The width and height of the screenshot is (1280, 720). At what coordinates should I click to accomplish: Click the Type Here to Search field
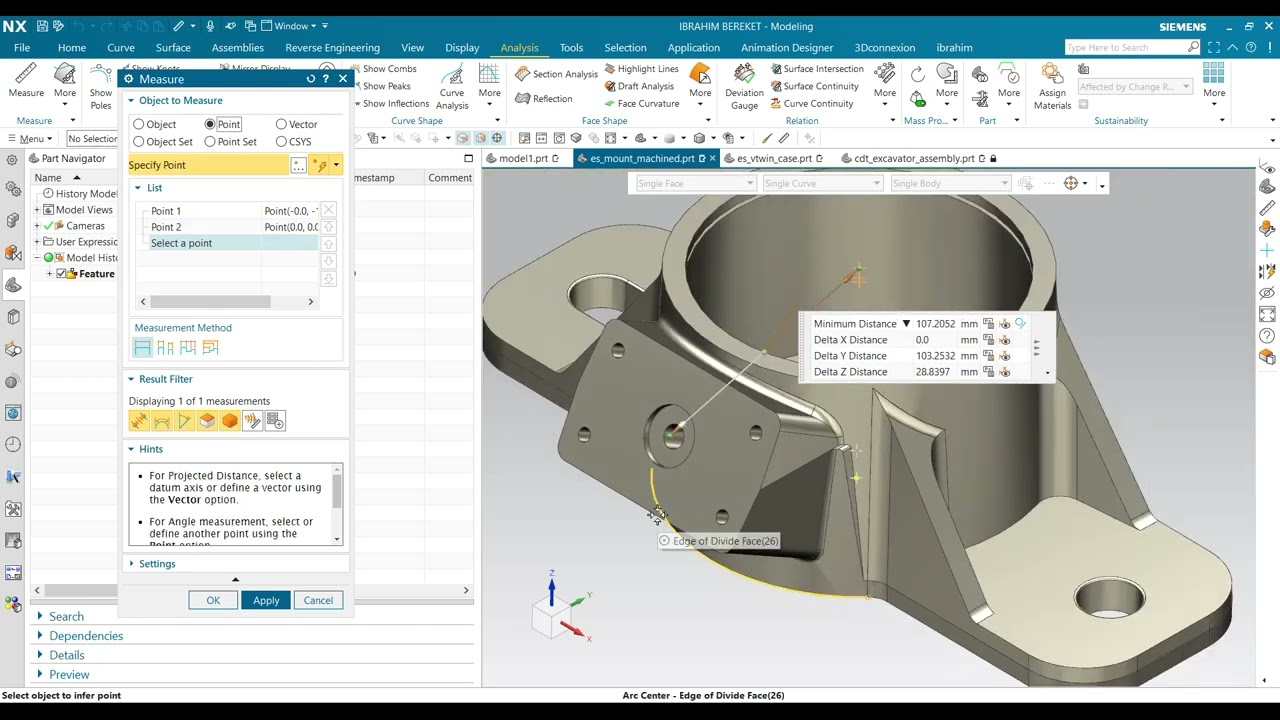pos(1132,47)
